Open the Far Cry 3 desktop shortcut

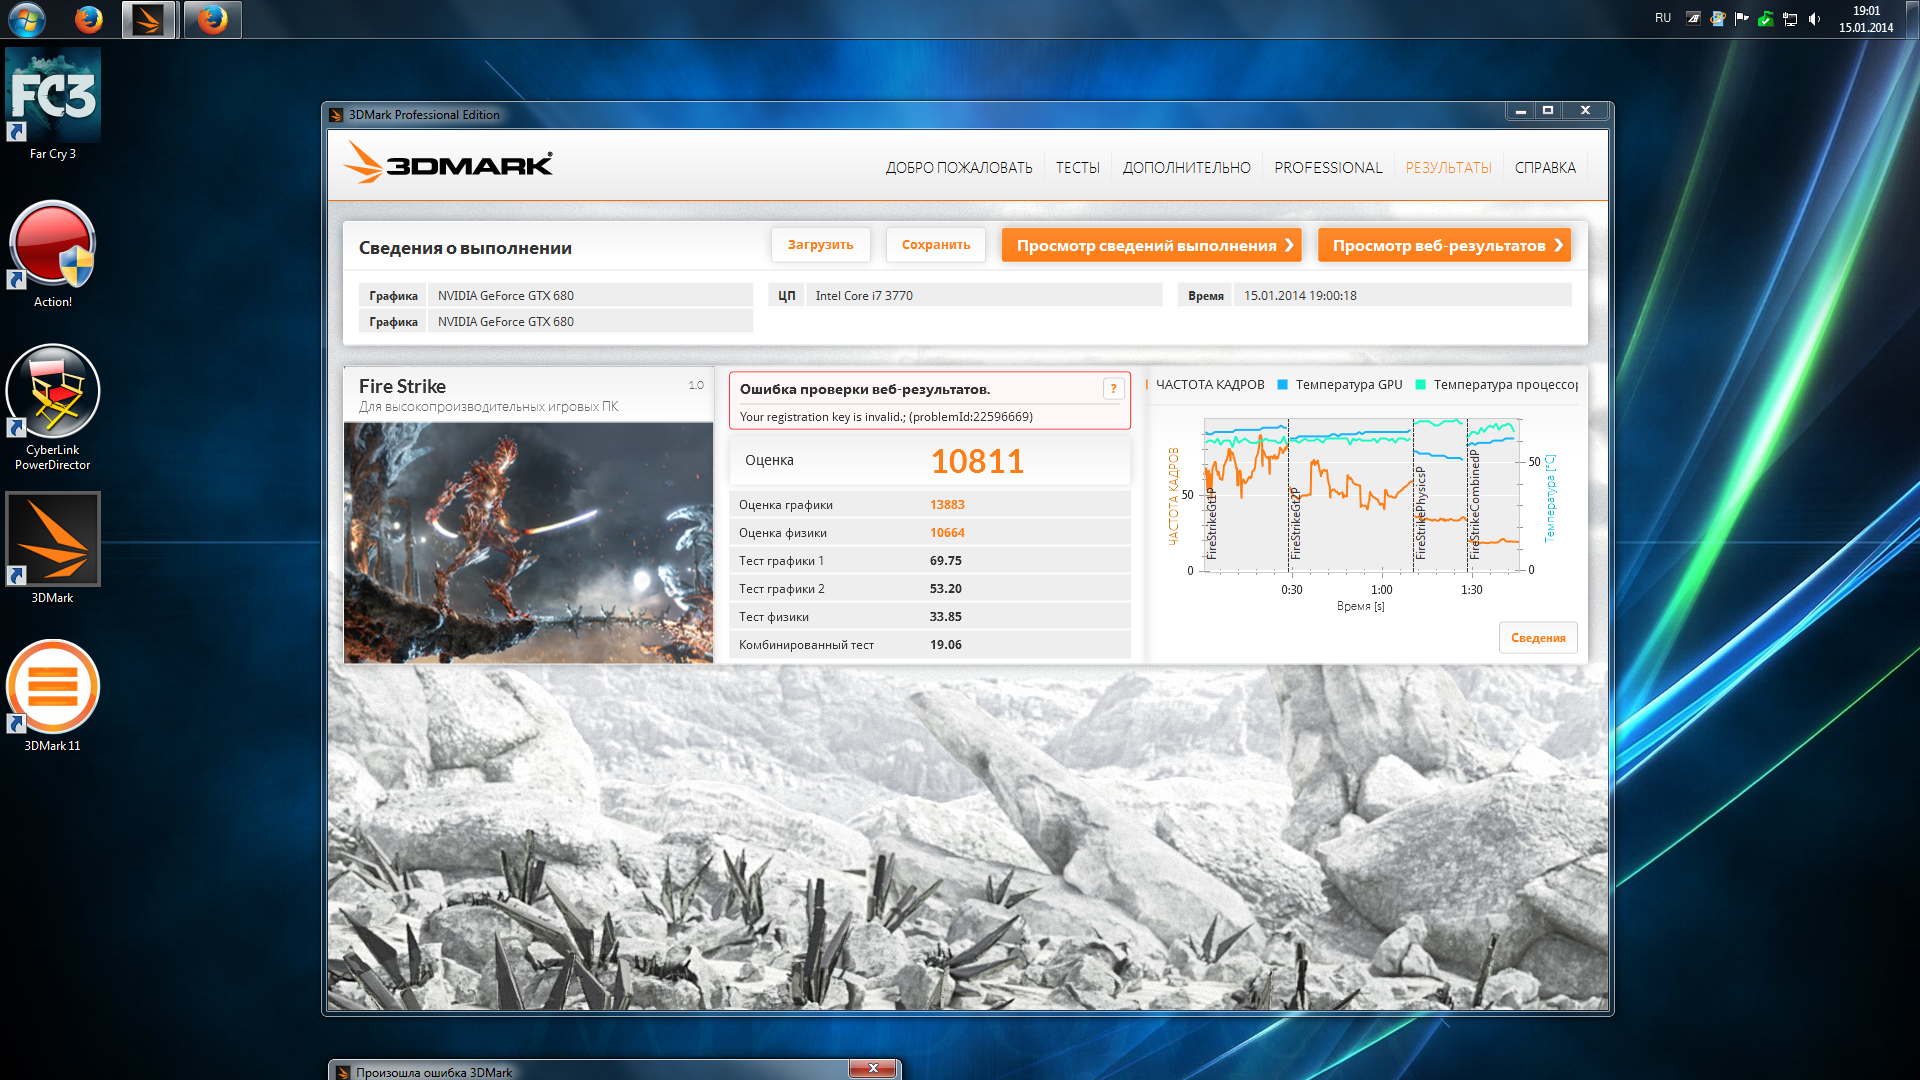point(53,96)
